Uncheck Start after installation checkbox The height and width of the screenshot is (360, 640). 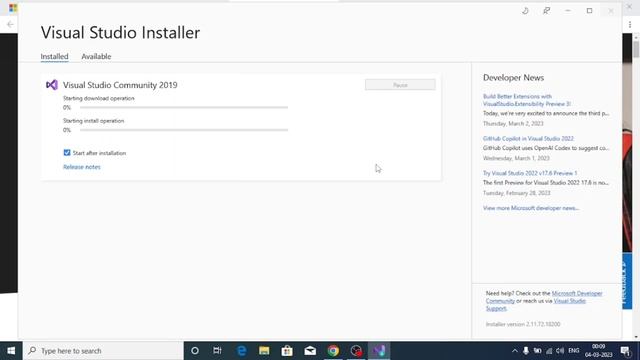tap(67, 153)
